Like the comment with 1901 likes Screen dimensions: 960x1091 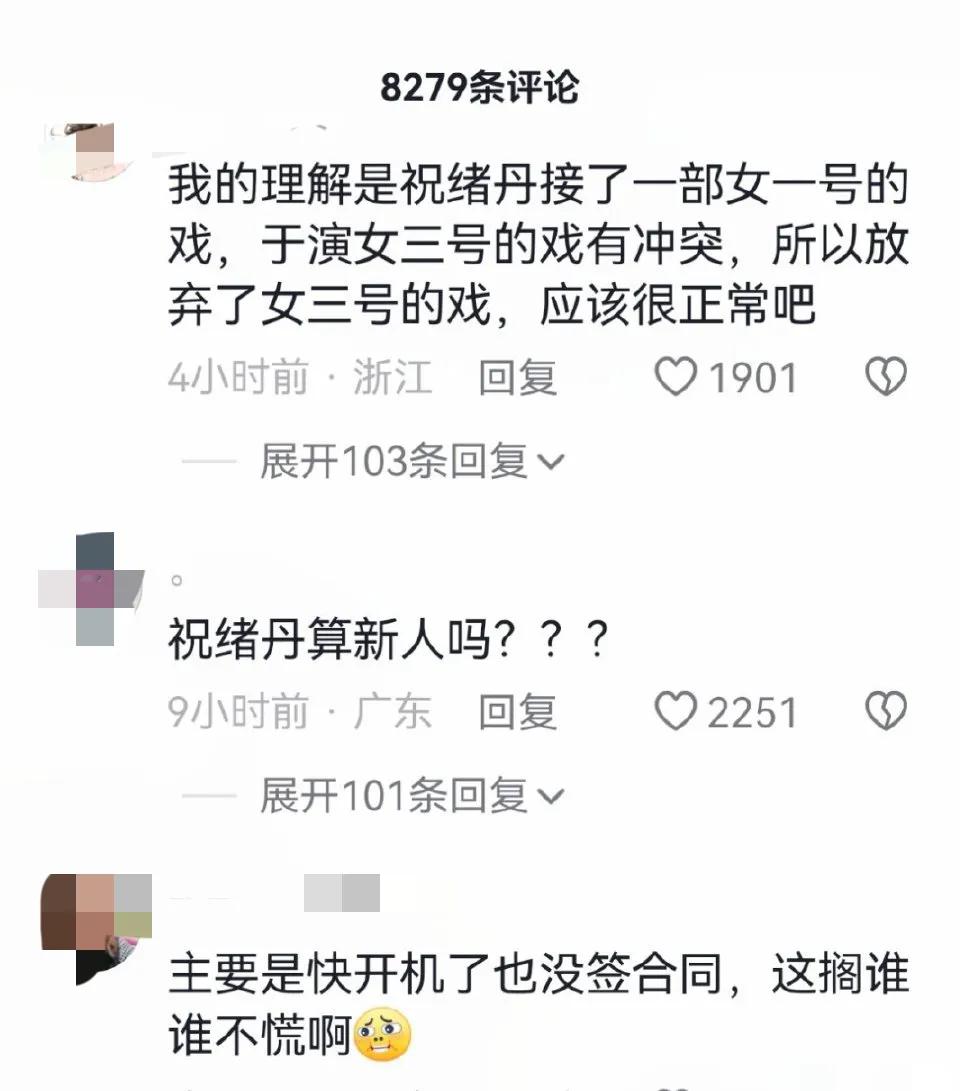pos(675,376)
